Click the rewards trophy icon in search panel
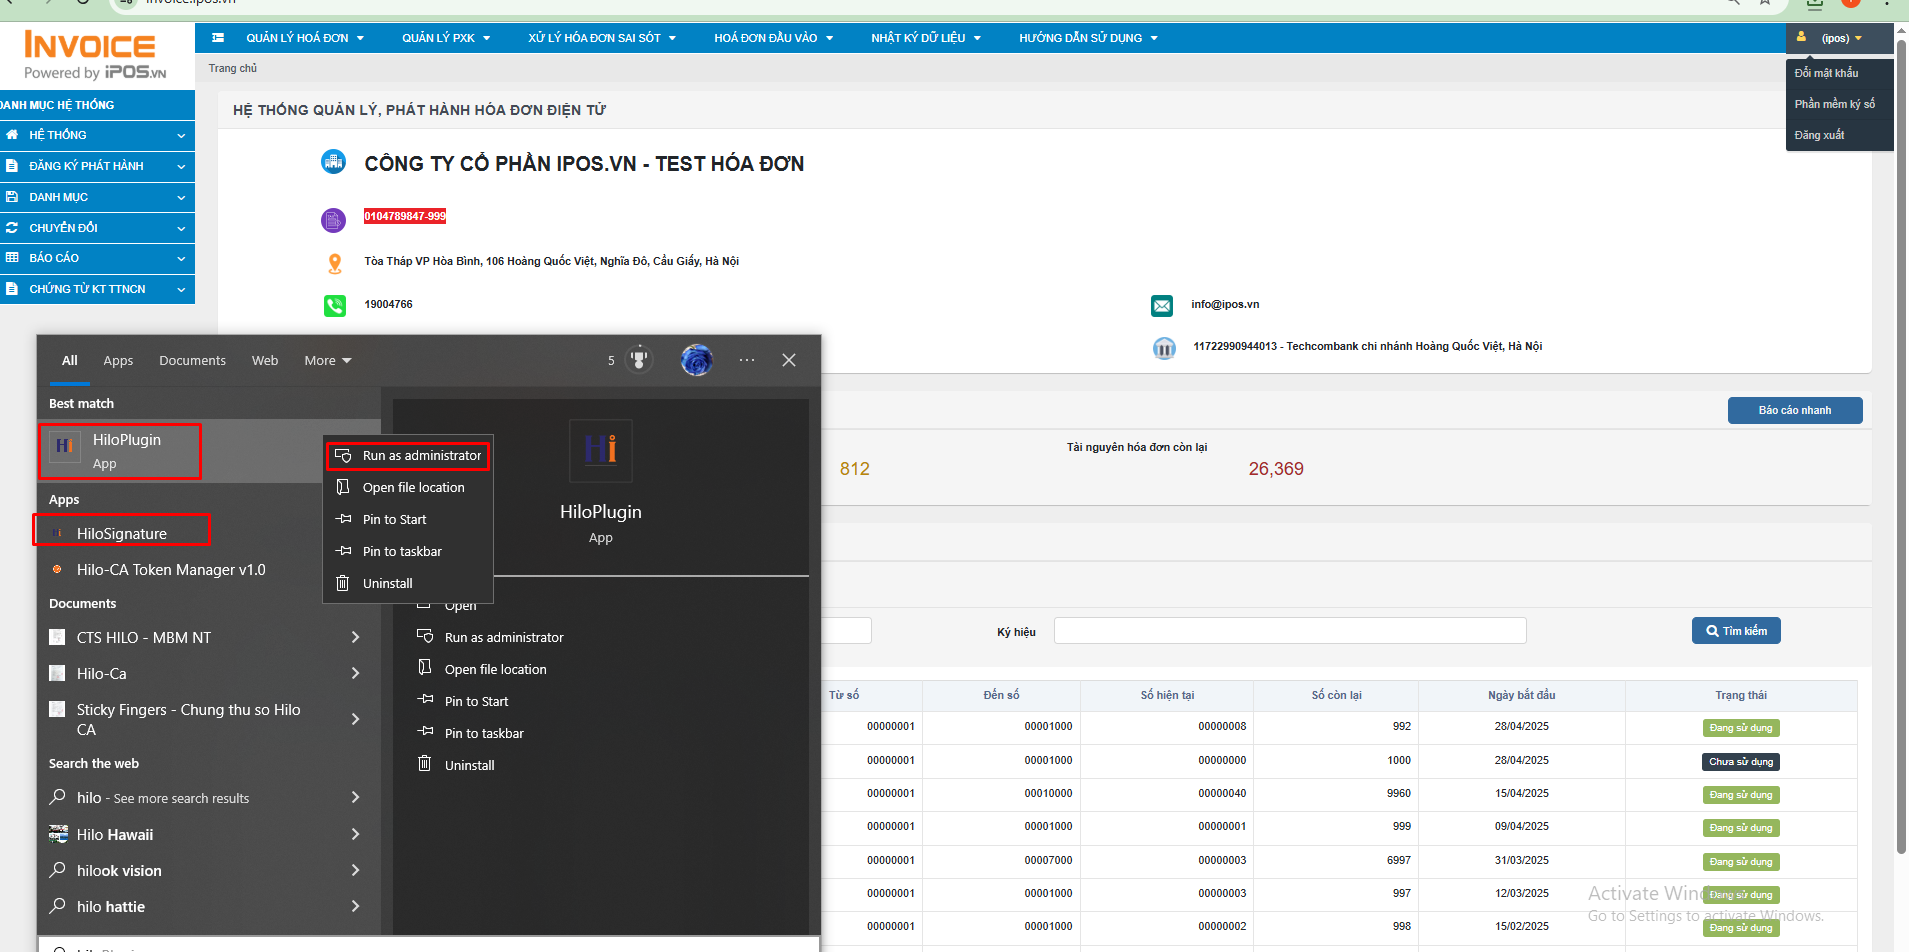Image resolution: width=1909 pixels, height=952 pixels. (639, 360)
